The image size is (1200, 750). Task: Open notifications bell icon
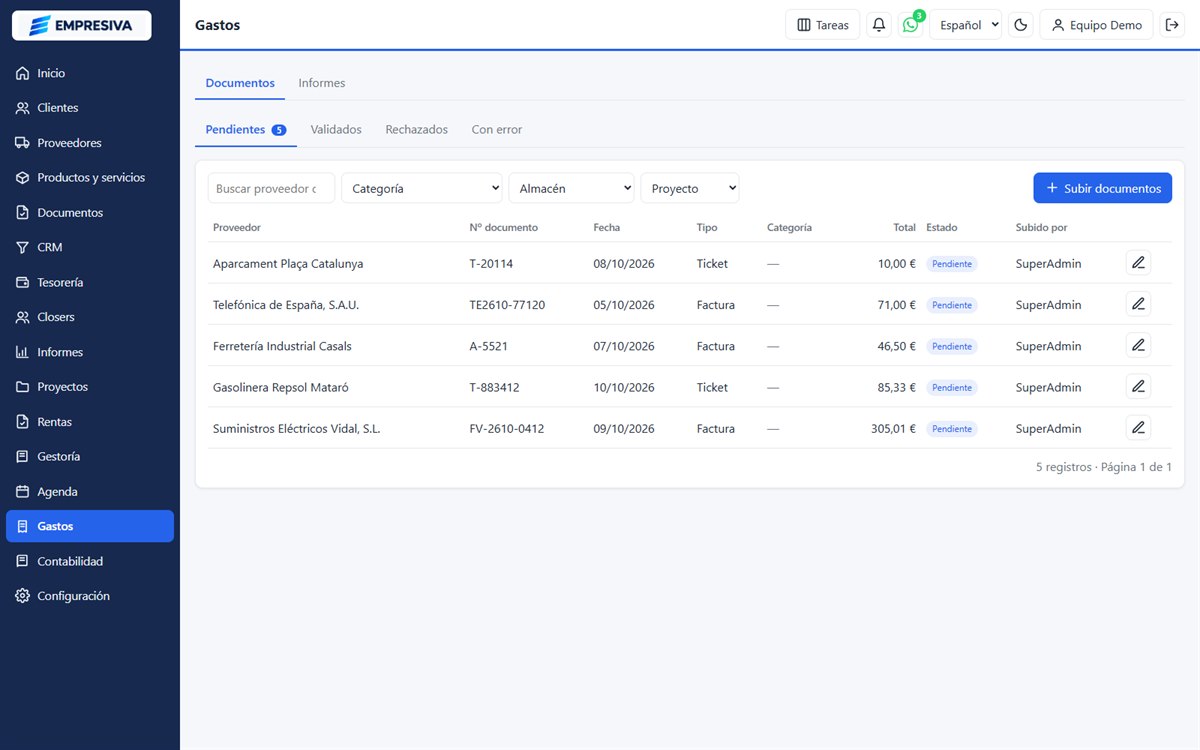[879, 25]
